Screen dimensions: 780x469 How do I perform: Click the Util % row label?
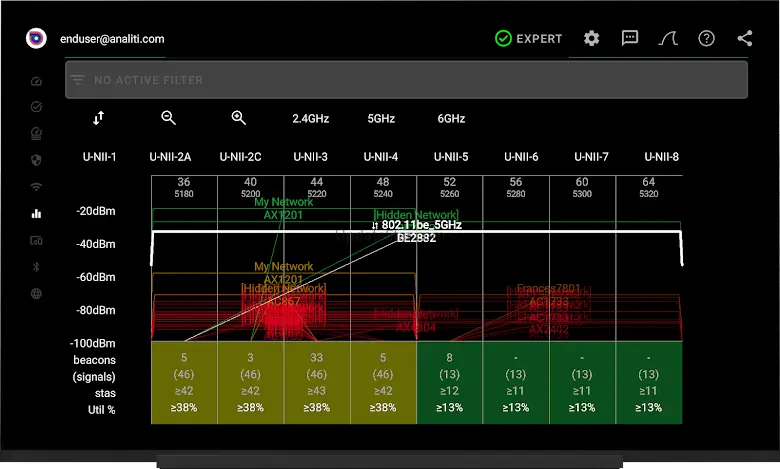(x=101, y=410)
